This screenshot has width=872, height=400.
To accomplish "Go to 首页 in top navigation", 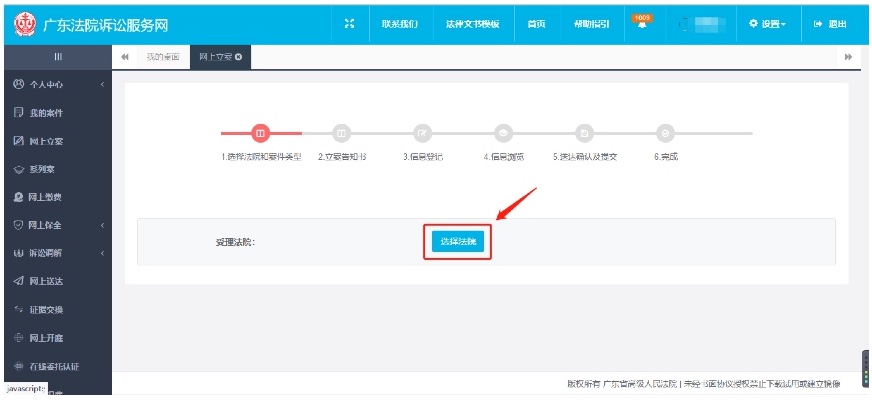I will 536,24.
